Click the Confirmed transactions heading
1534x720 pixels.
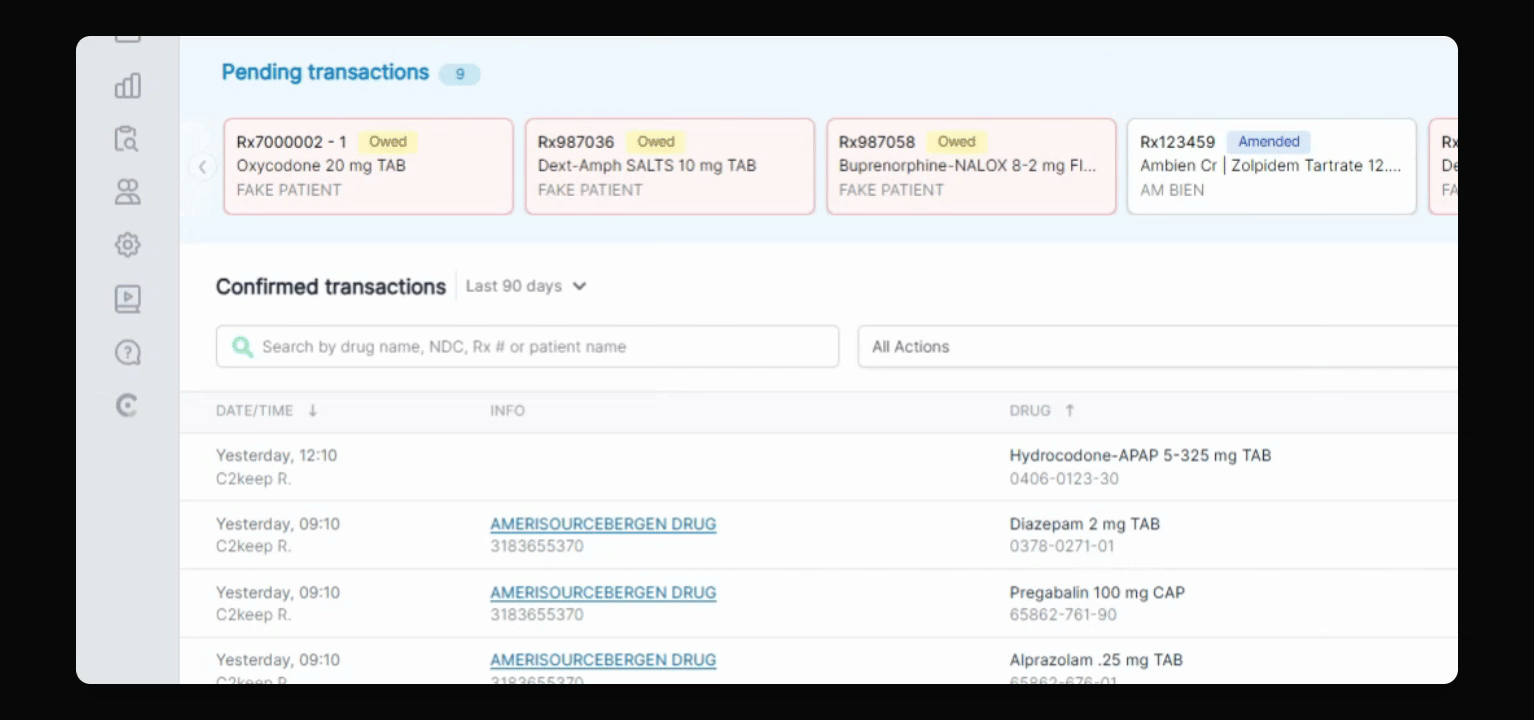pyautogui.click(x=331, y=287)
